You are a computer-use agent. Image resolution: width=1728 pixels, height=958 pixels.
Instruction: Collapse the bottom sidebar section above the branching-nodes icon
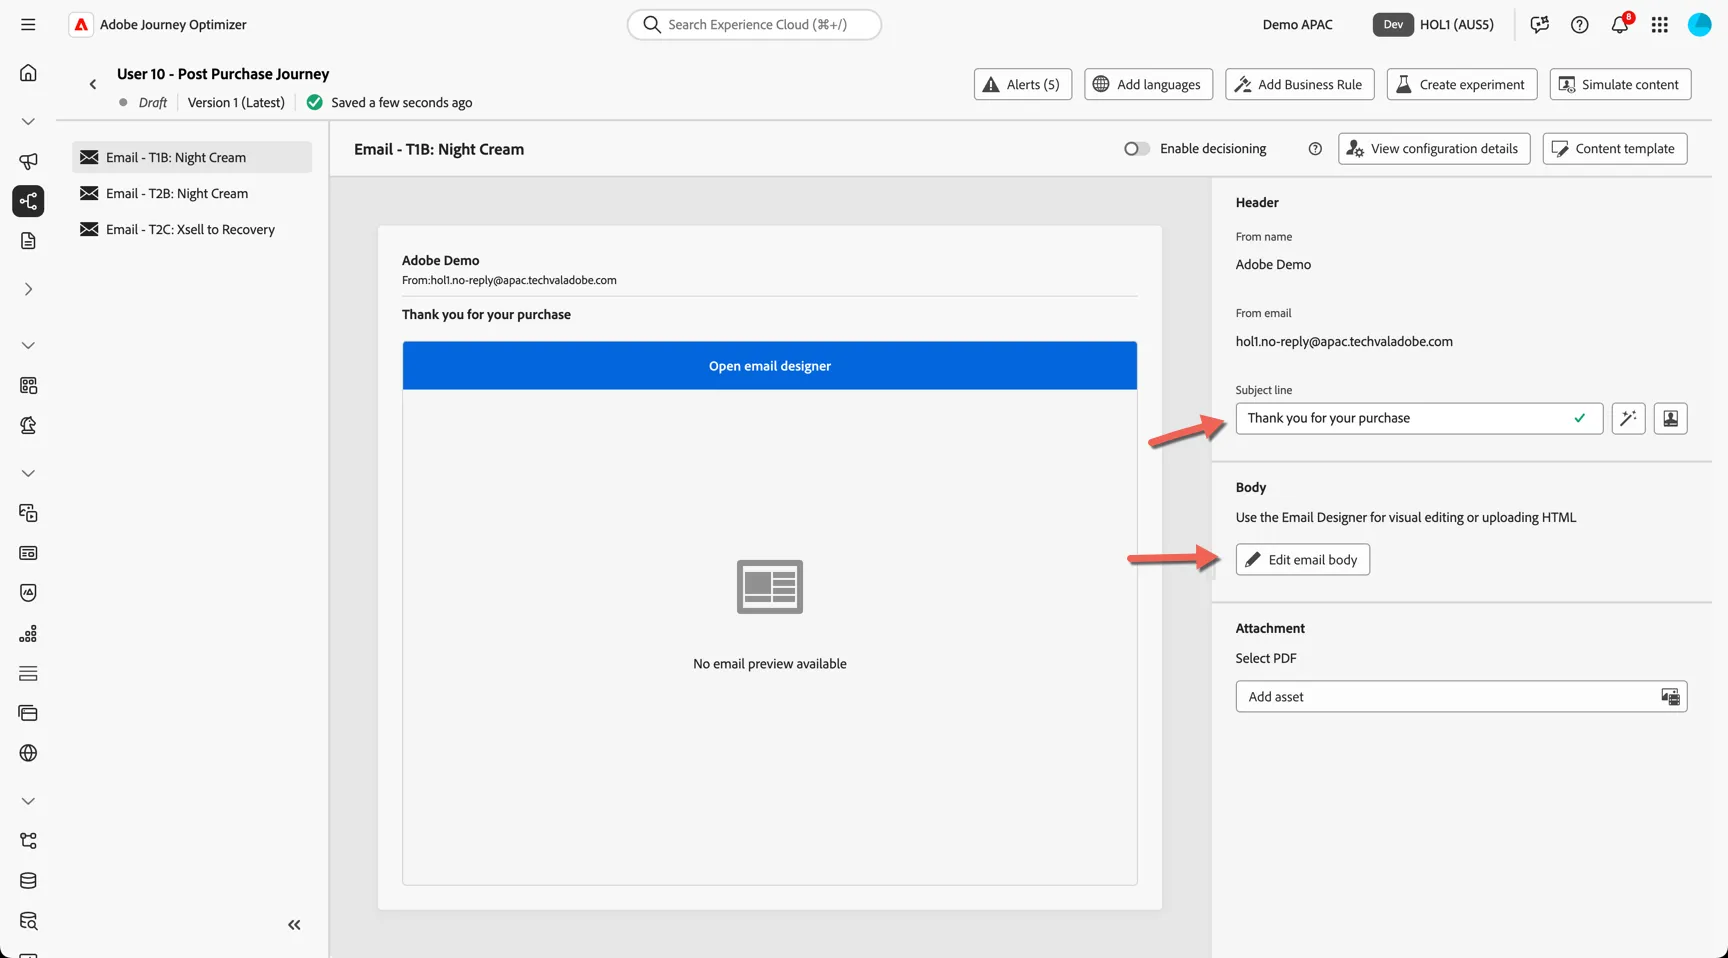28,801
